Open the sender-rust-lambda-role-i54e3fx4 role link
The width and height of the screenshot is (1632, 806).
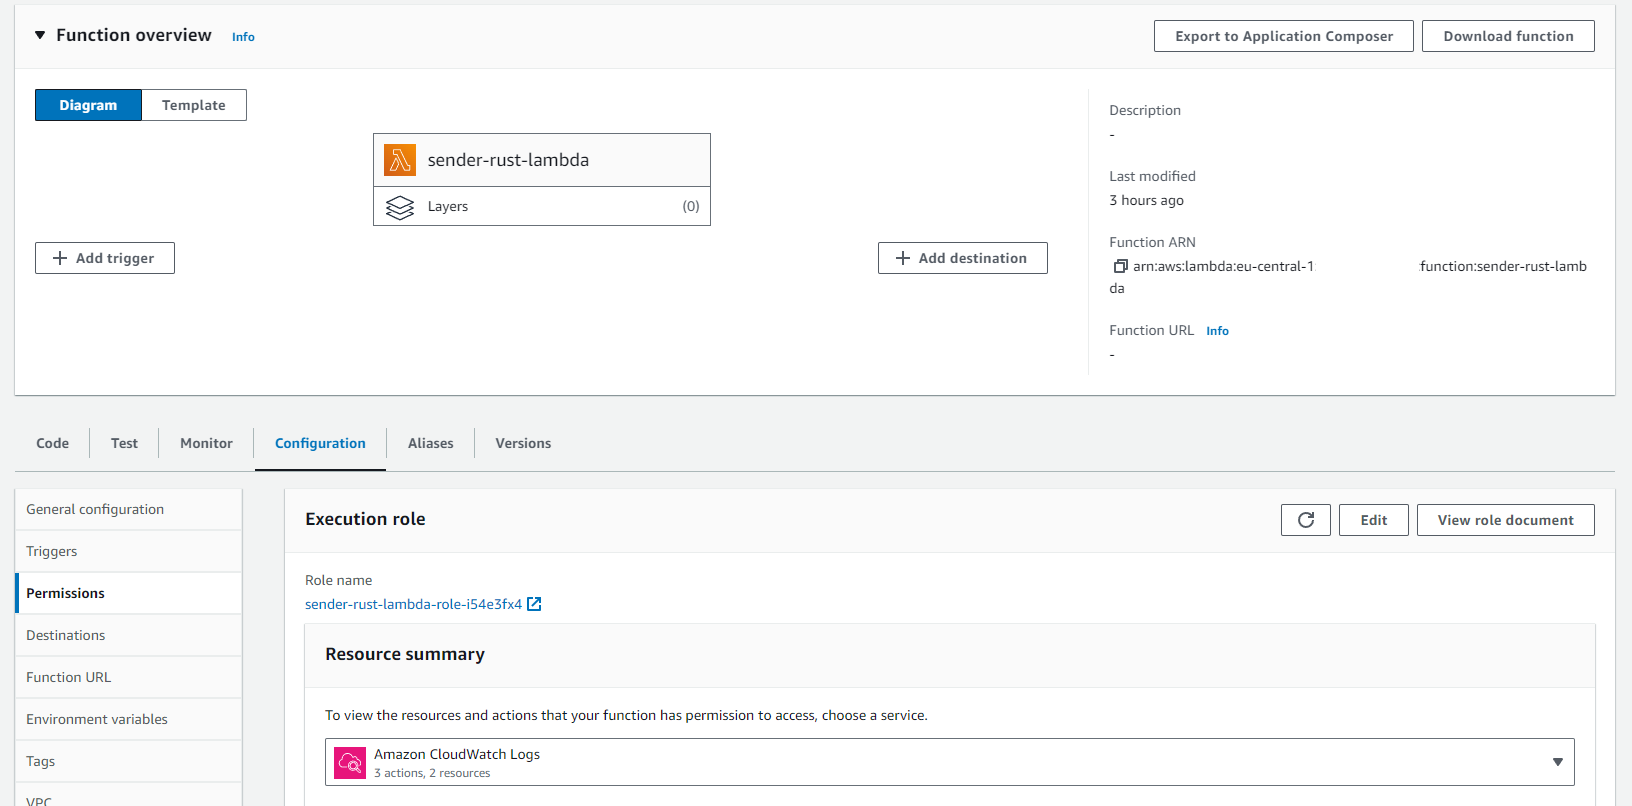[x=414, y=604]
